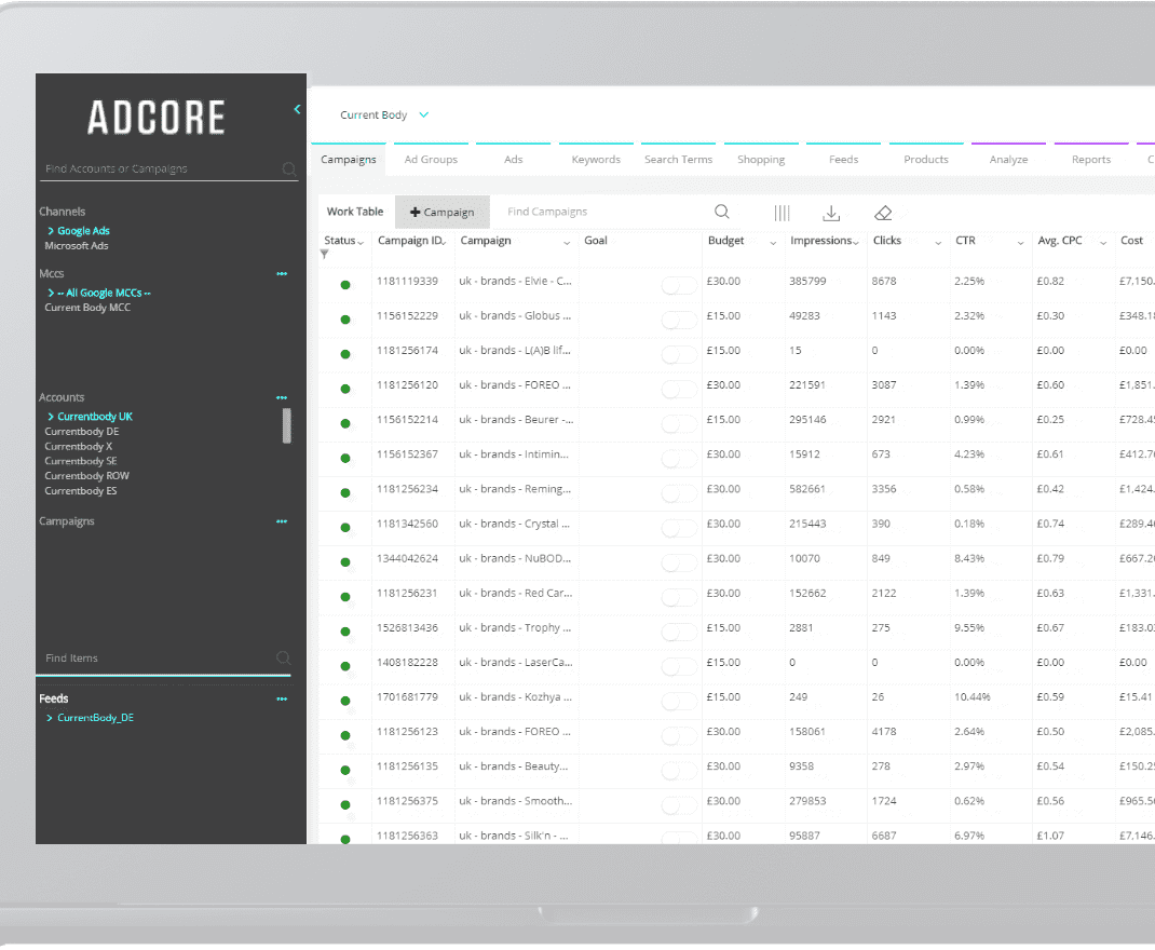Collapse the sidebar with the cyan arrow
1155x950 pixels.
297,109
